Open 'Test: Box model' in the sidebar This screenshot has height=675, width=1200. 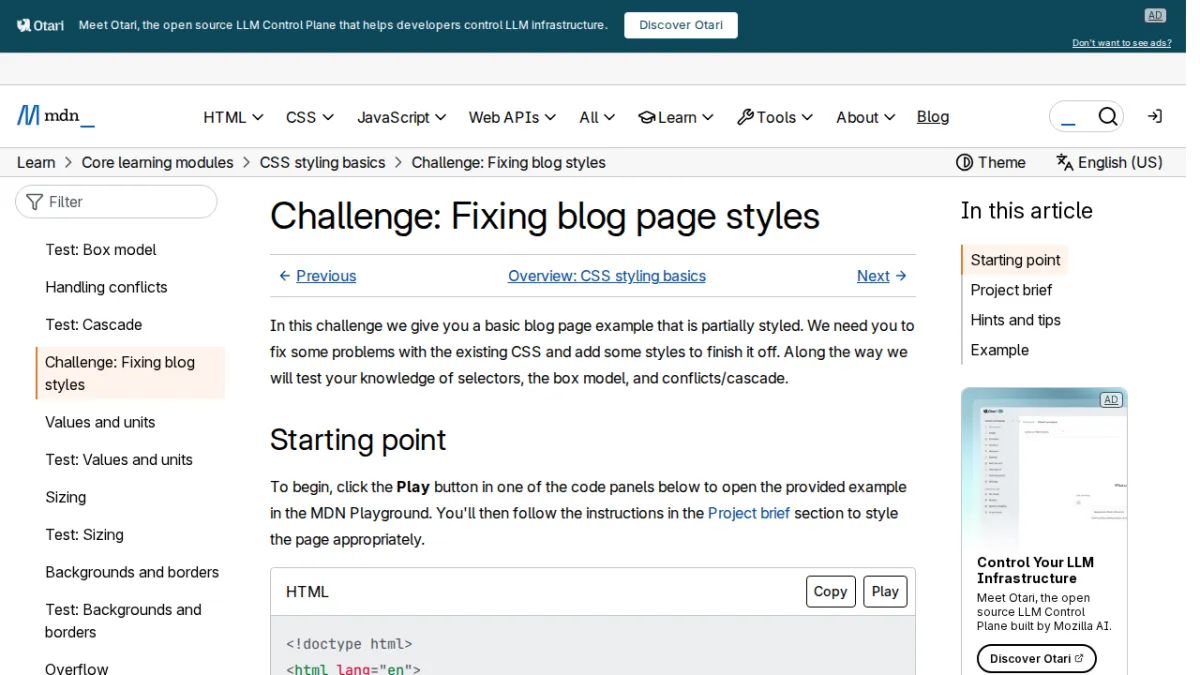[101, 250]
